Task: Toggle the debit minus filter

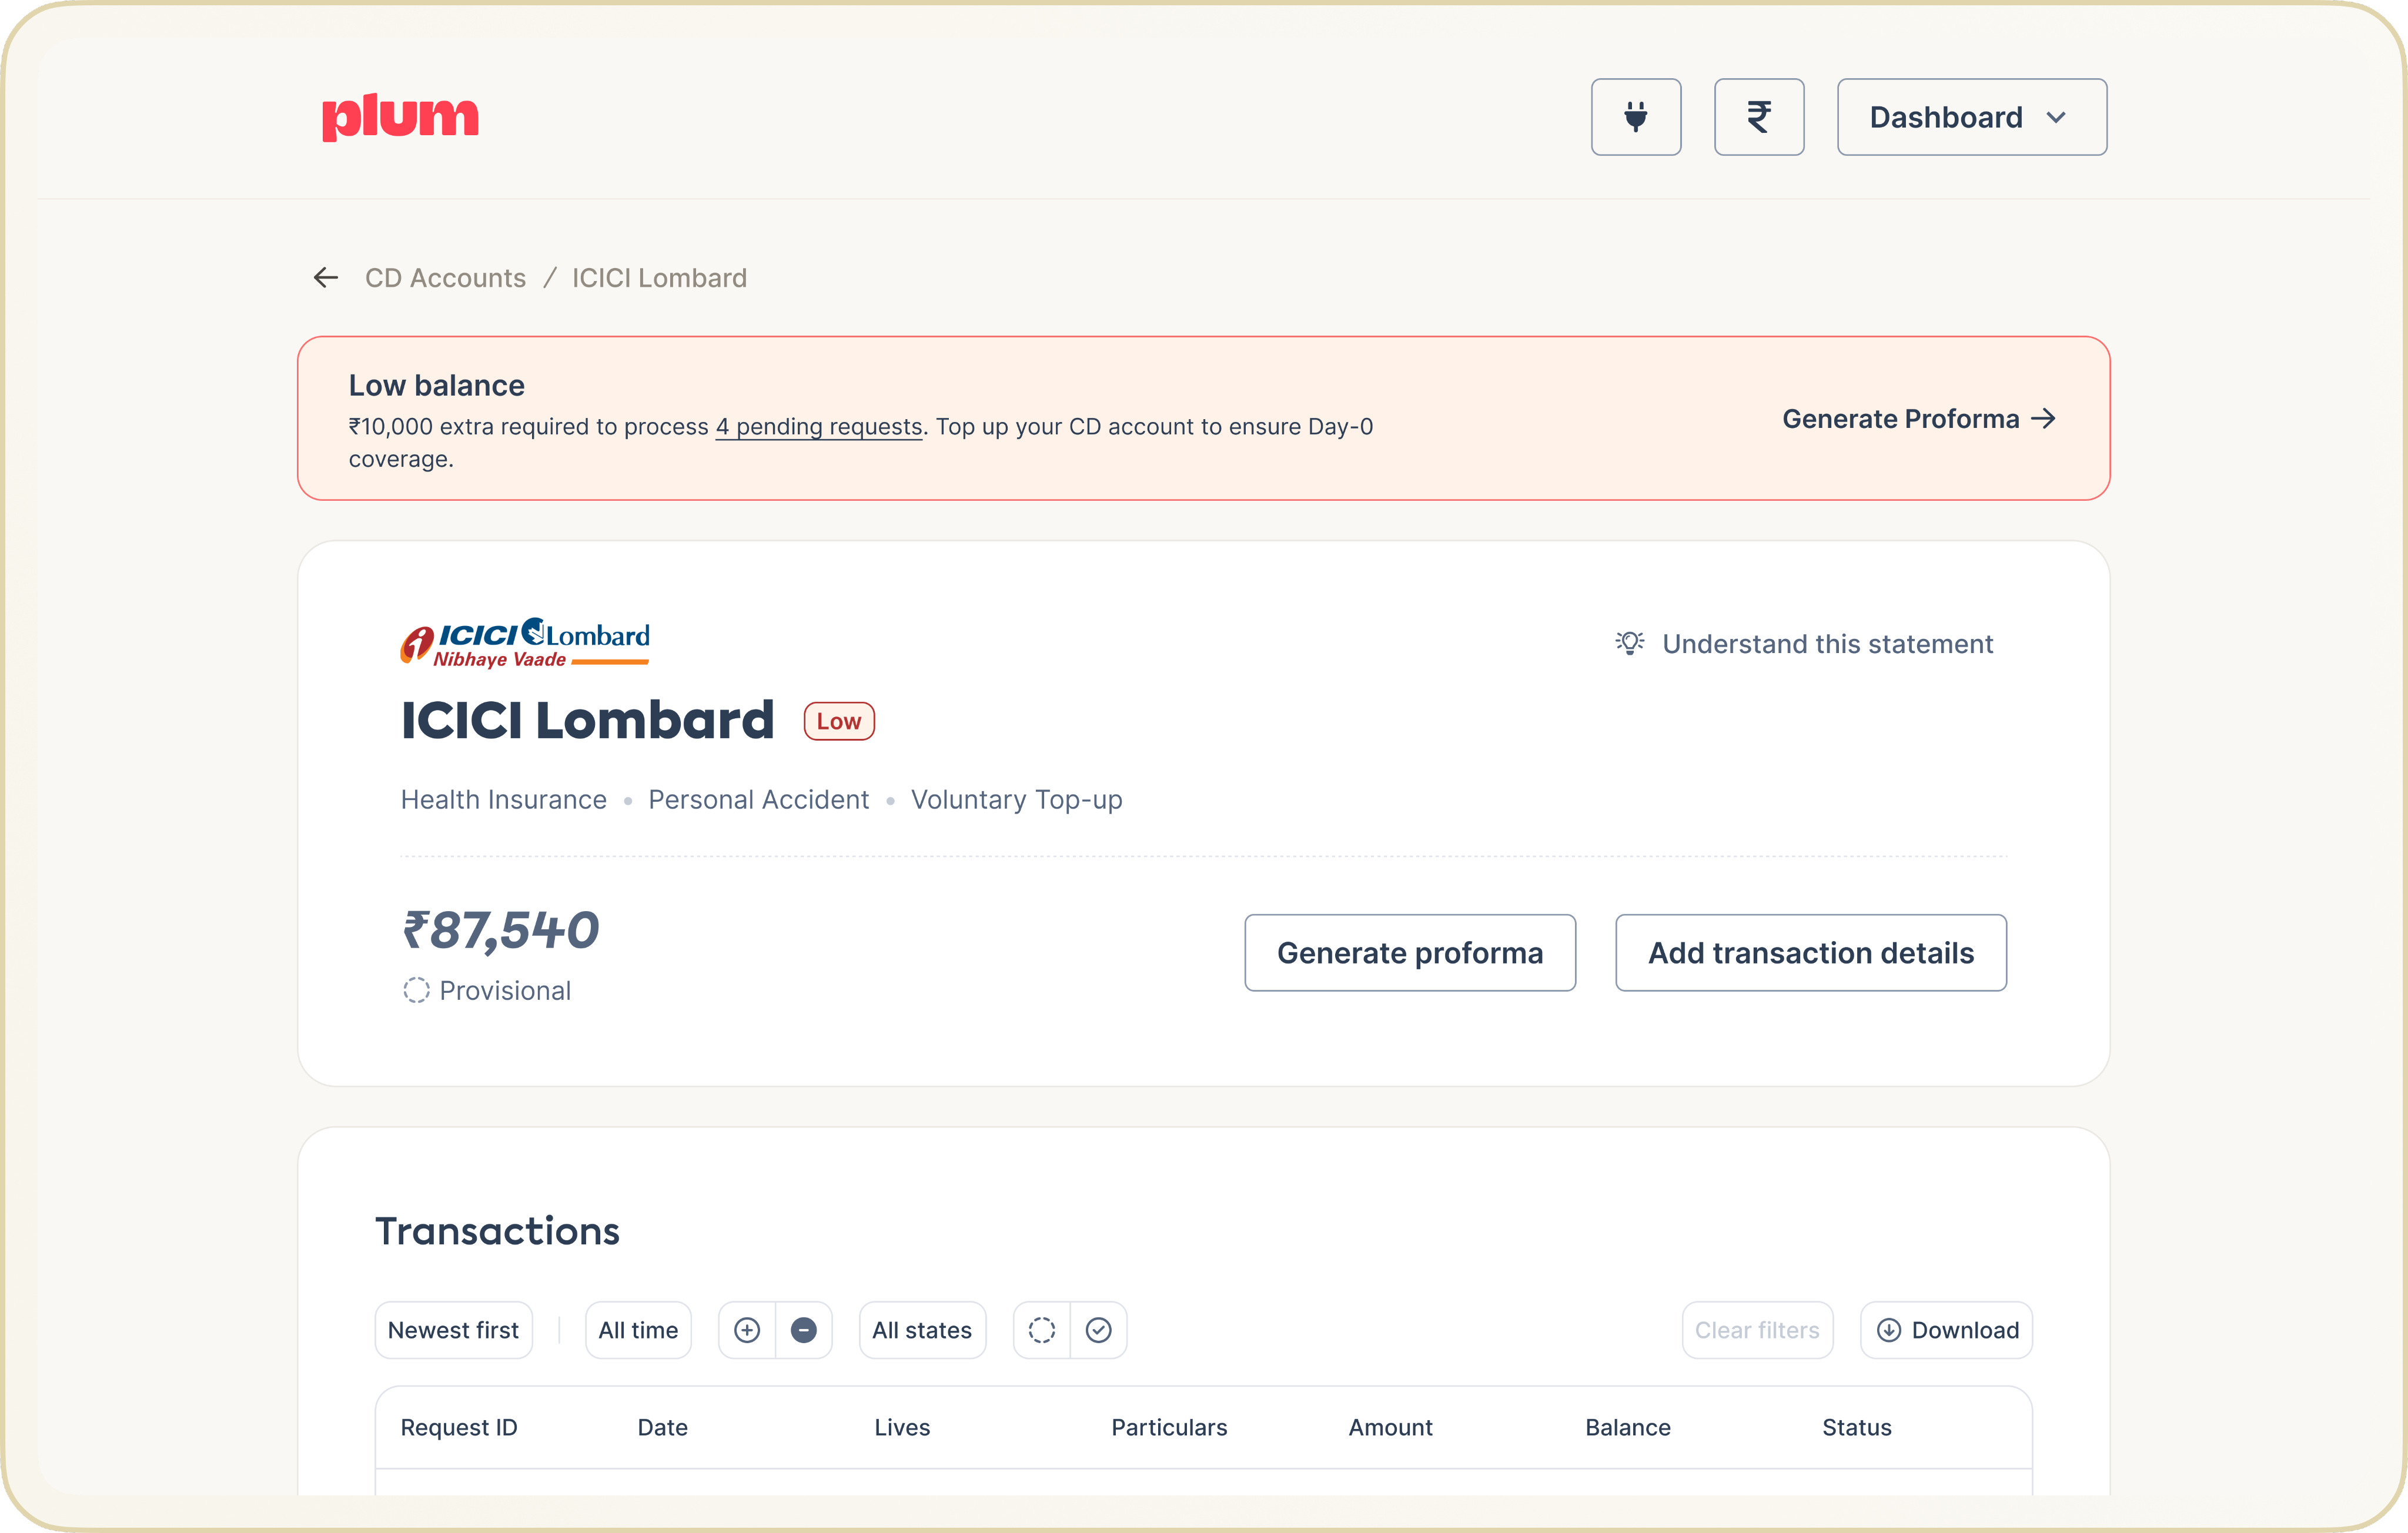Action: (x=803, y=1329)
